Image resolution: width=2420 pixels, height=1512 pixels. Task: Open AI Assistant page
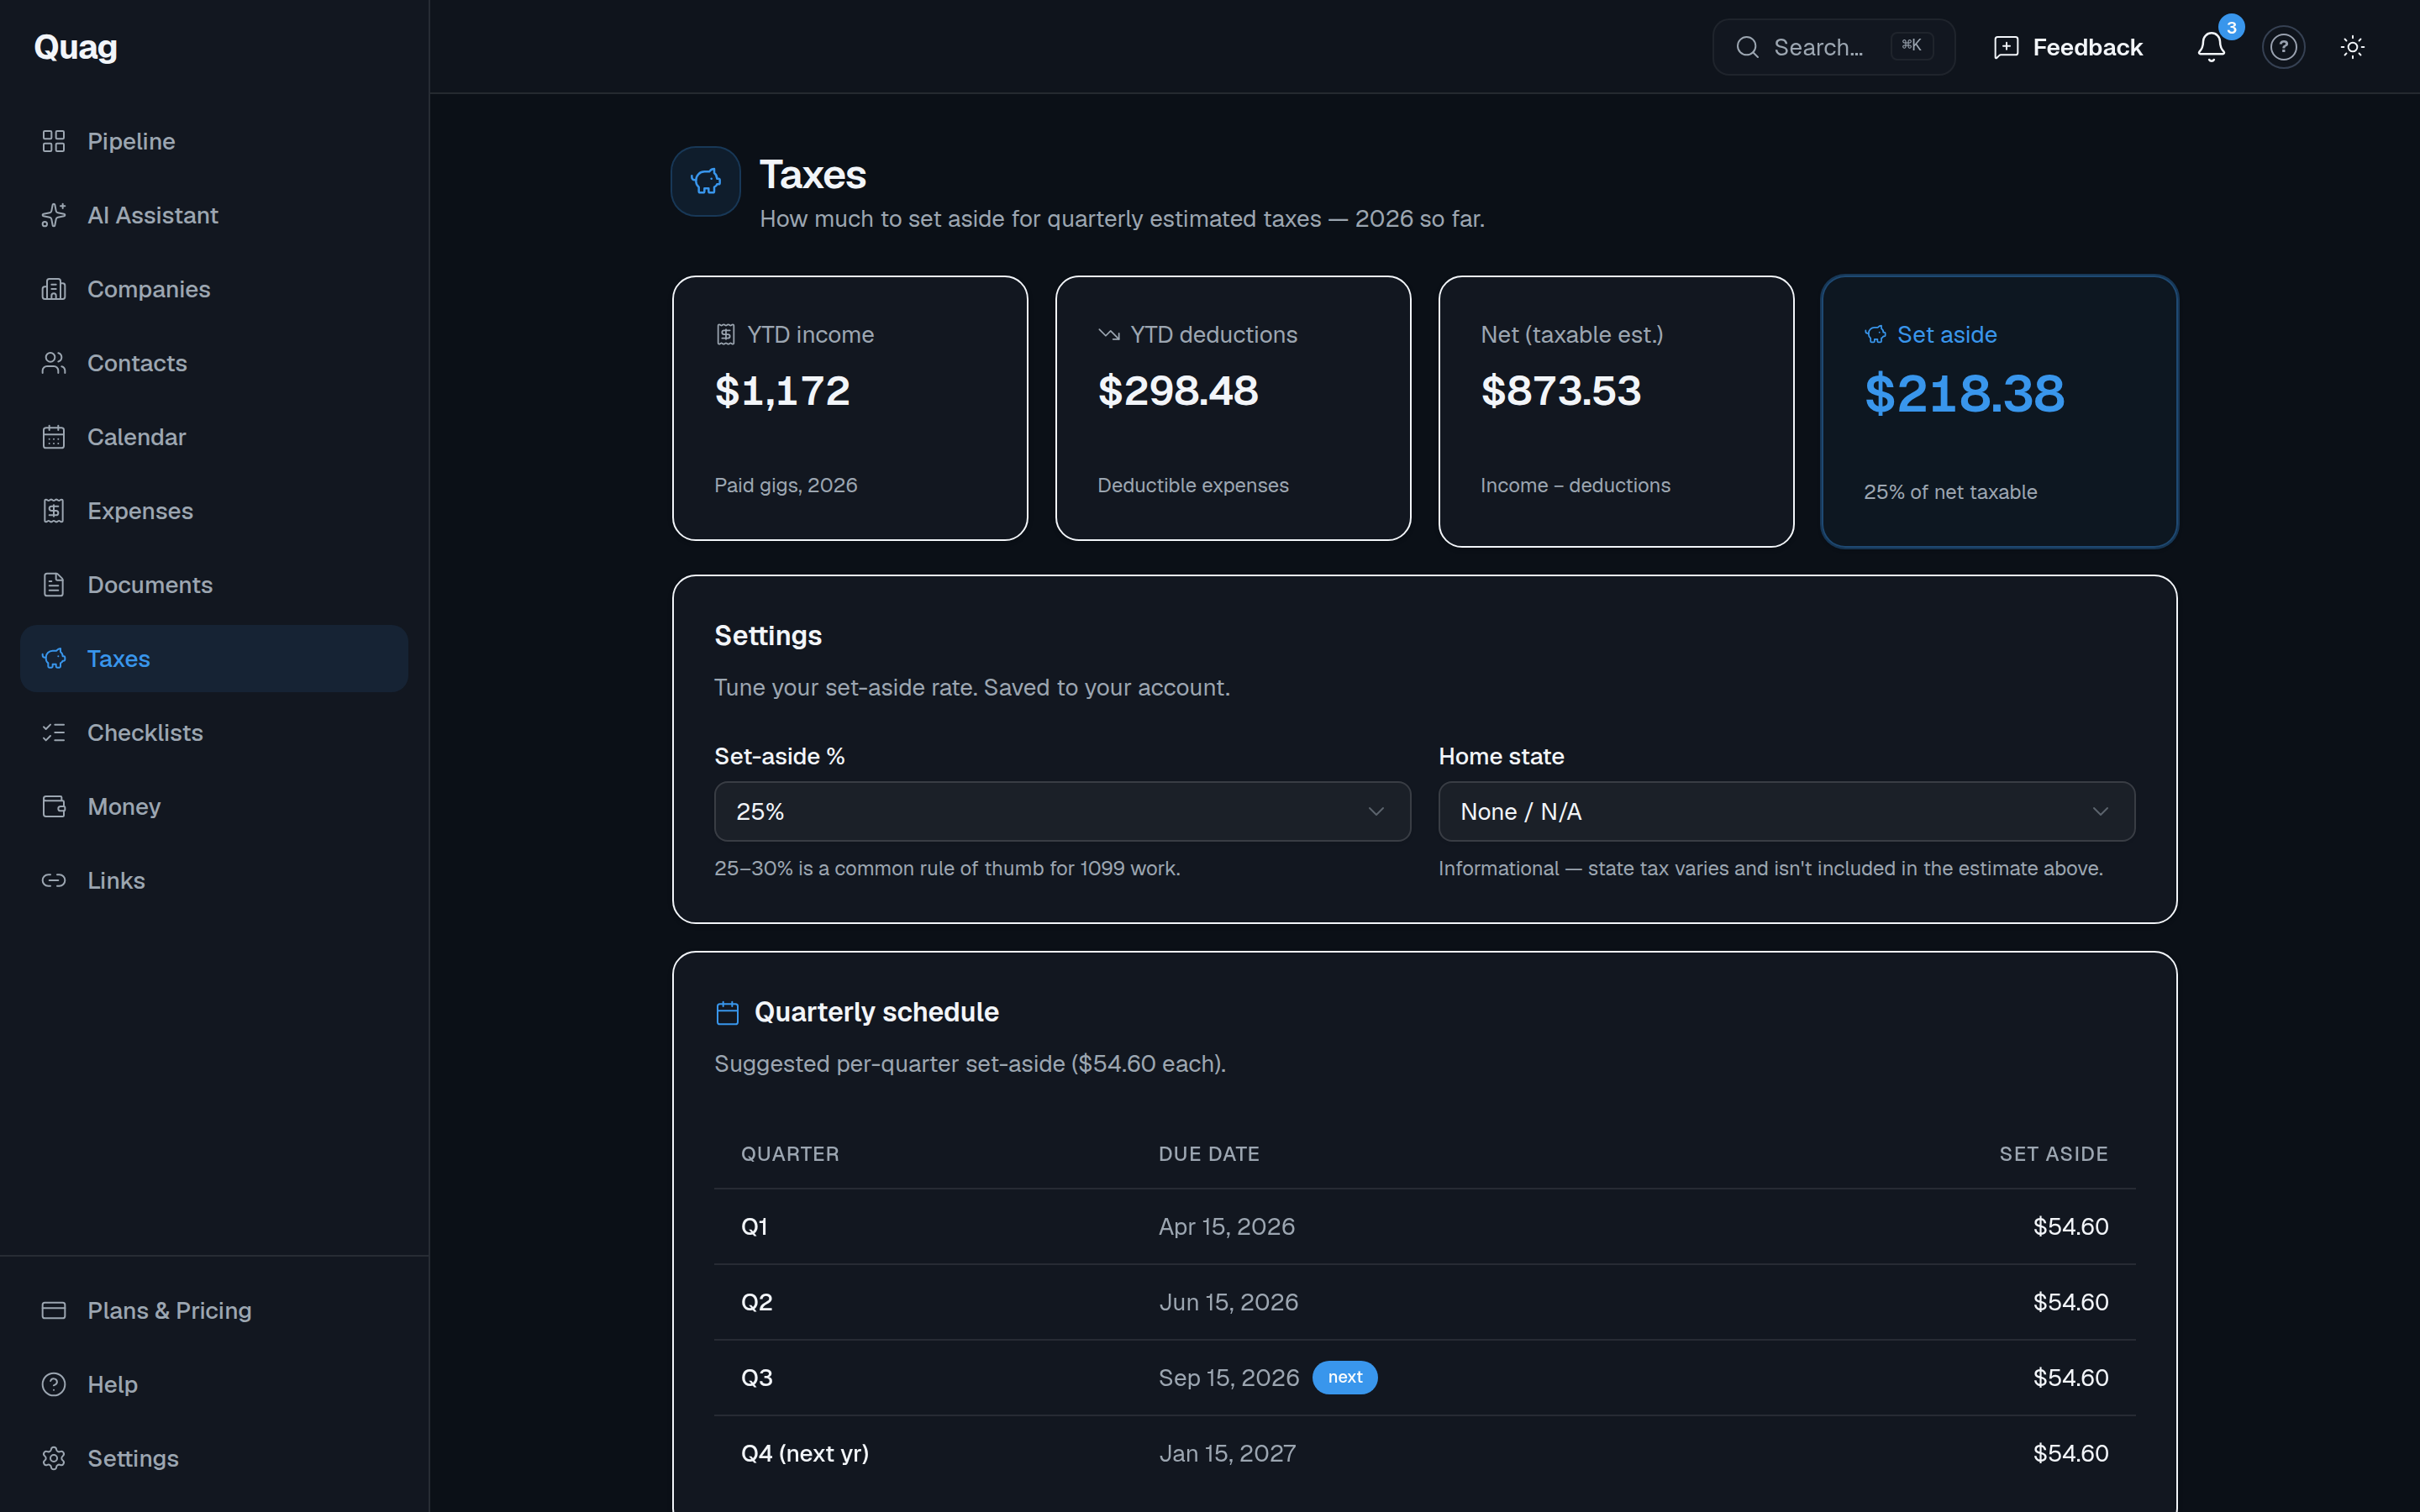click(x=214, y=215)
